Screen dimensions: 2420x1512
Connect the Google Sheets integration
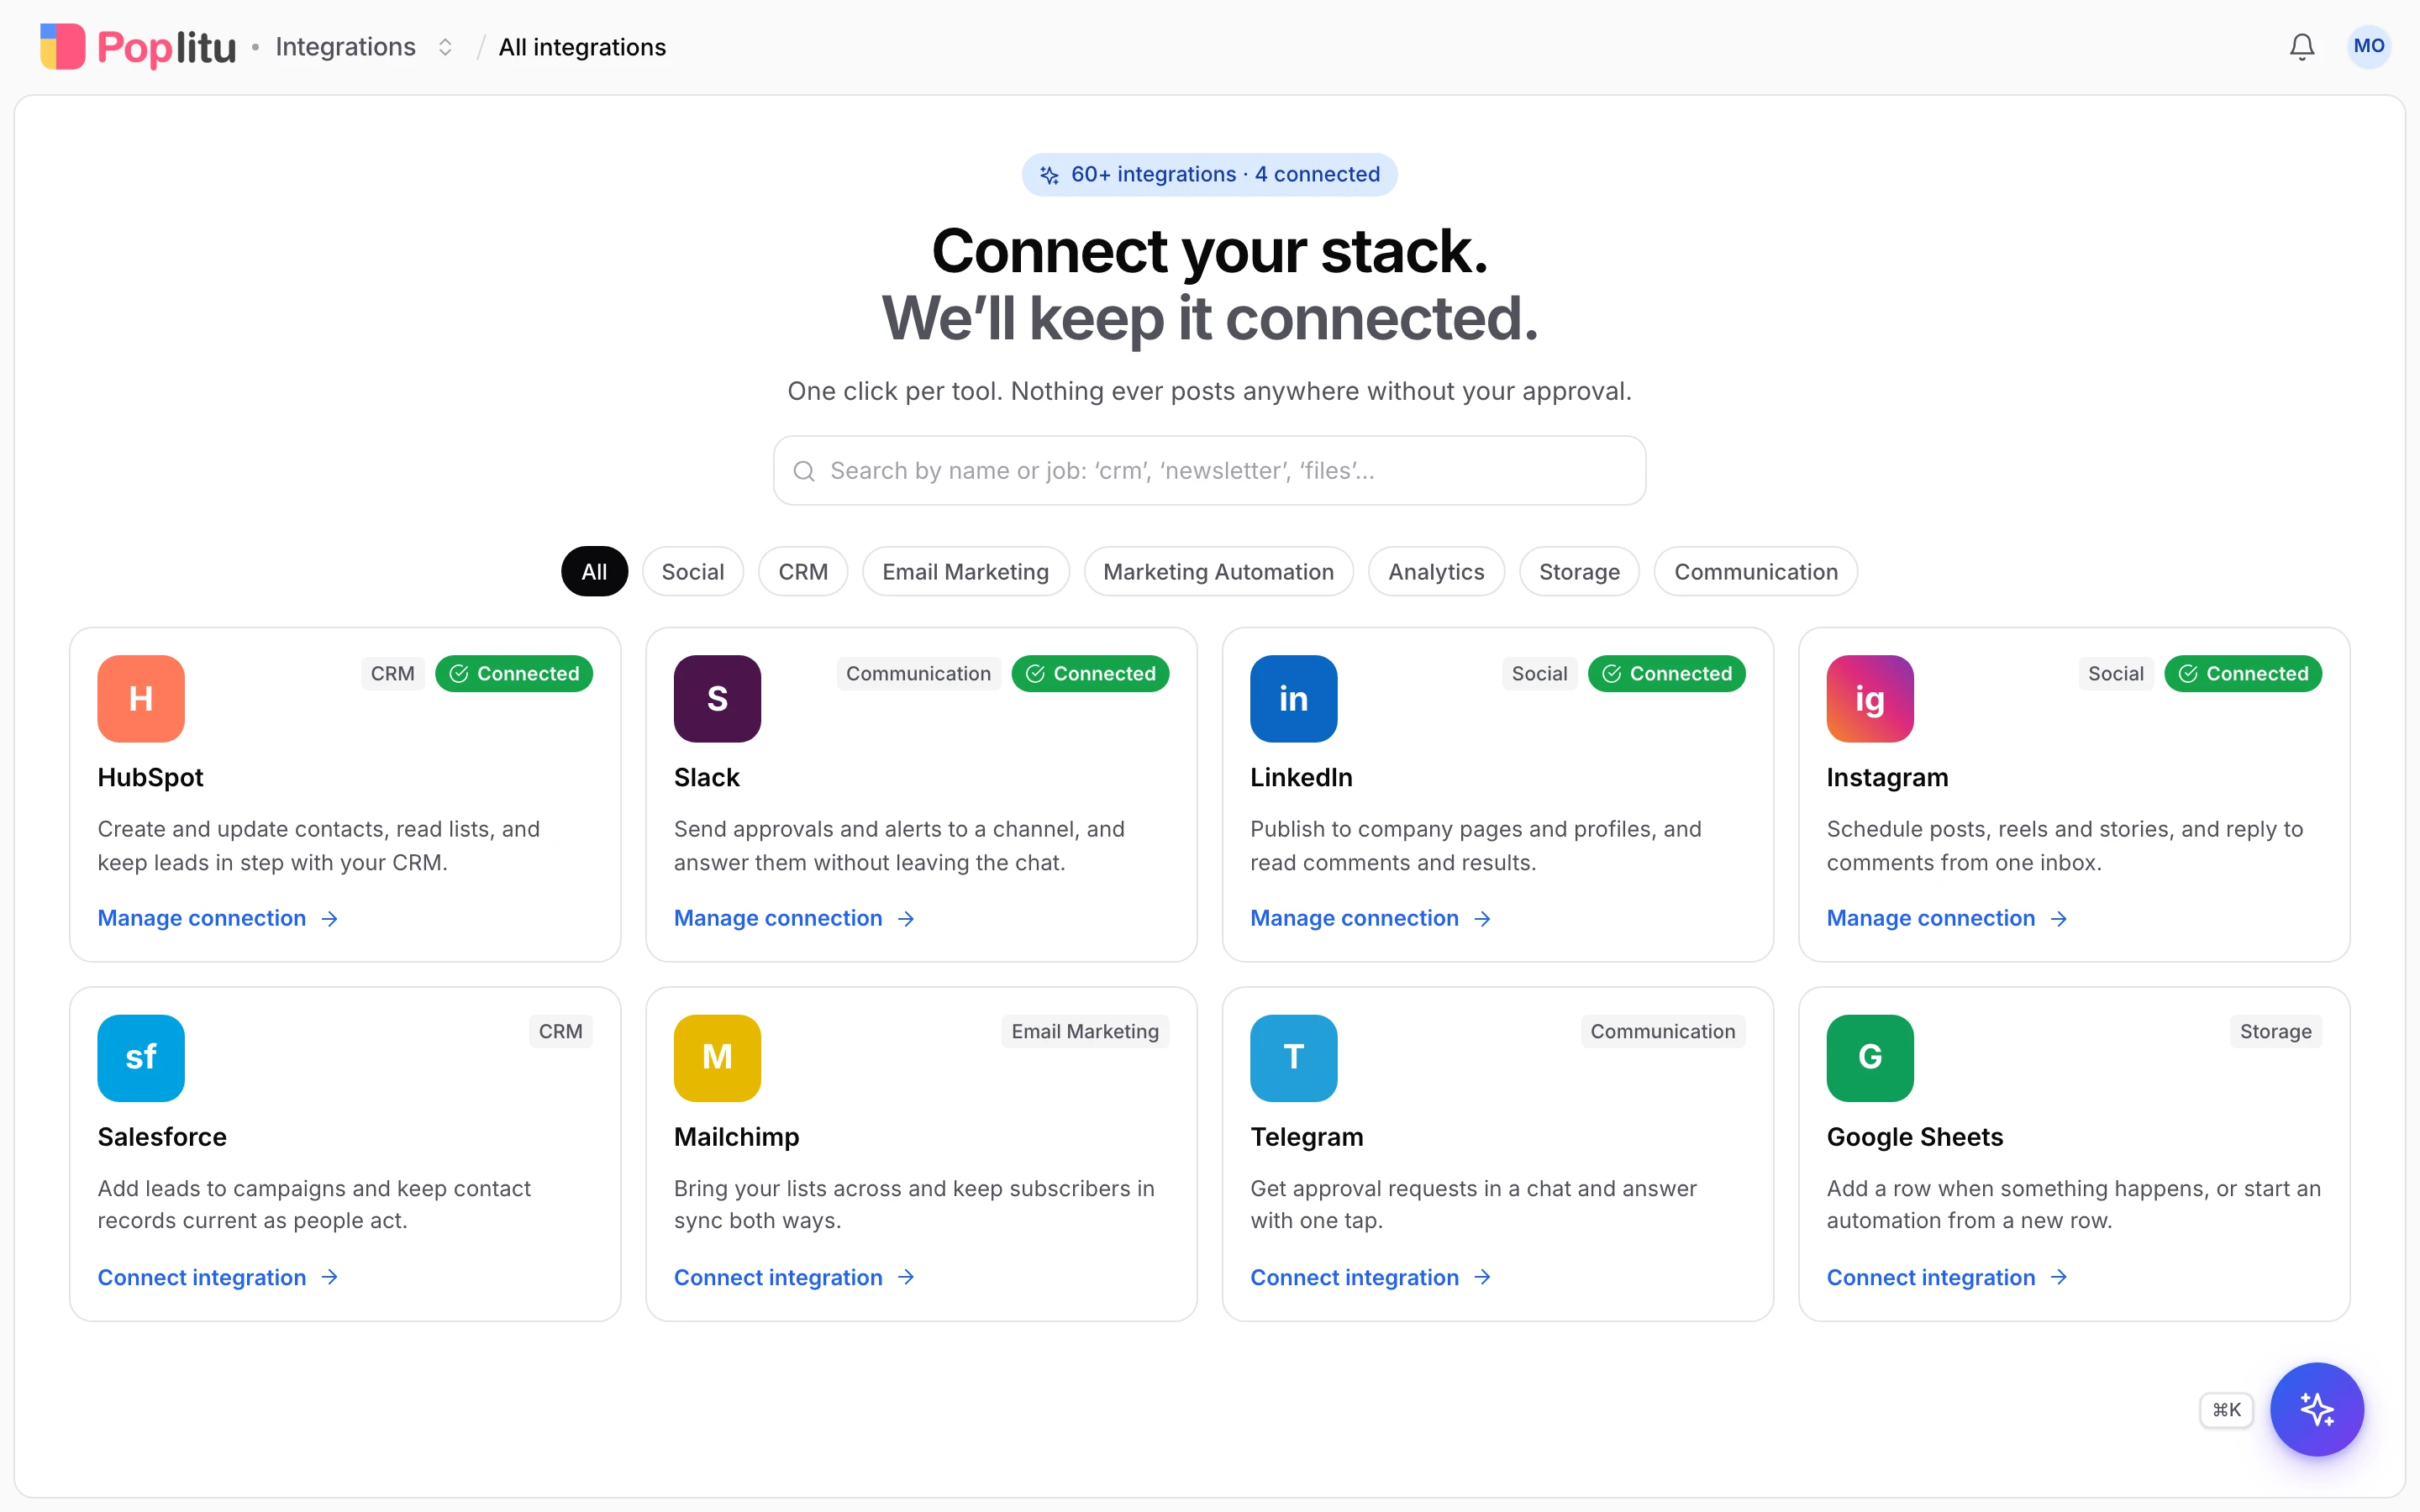click(x=1947, y=1278)
